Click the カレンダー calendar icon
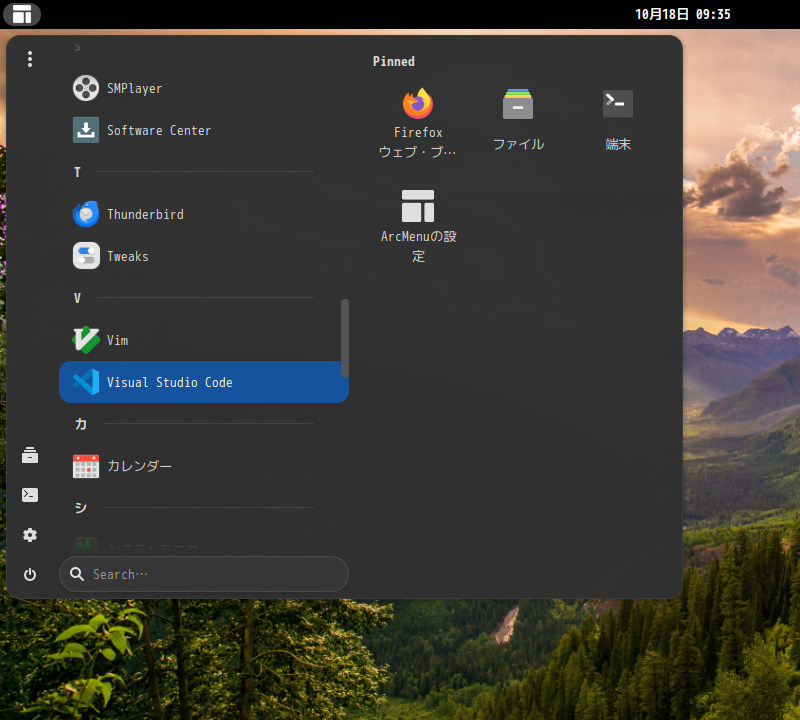 pos(86,466)
